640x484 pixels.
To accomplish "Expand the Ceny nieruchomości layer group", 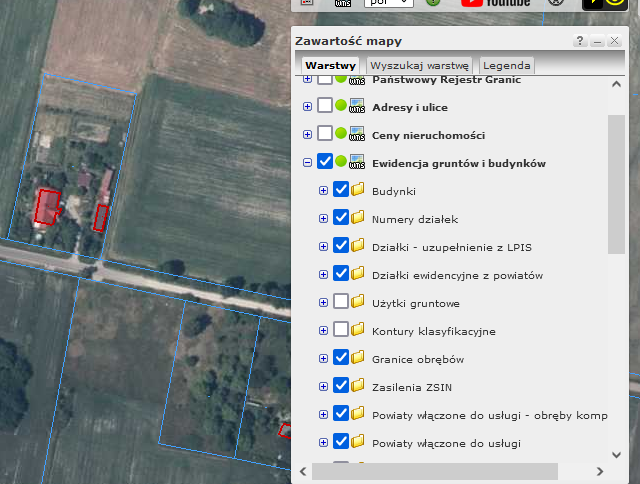I will pos(307,135).
